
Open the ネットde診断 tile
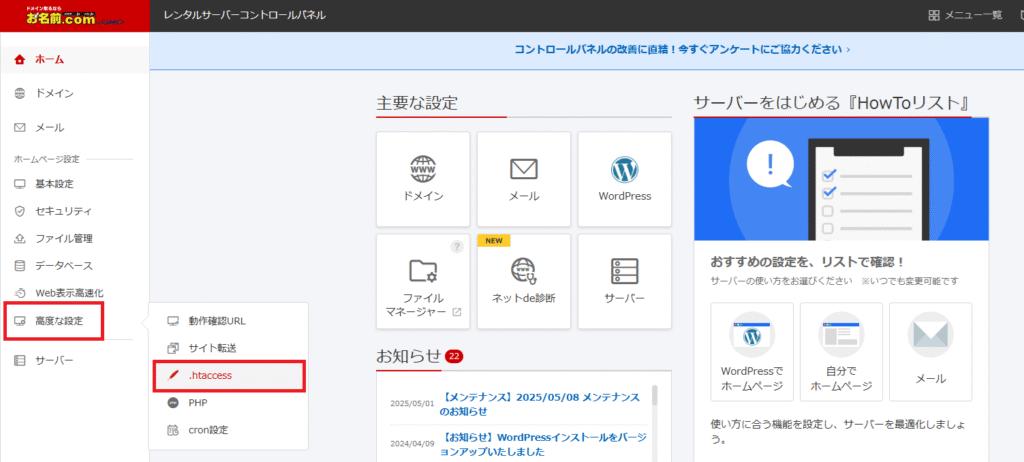point(523,281)
